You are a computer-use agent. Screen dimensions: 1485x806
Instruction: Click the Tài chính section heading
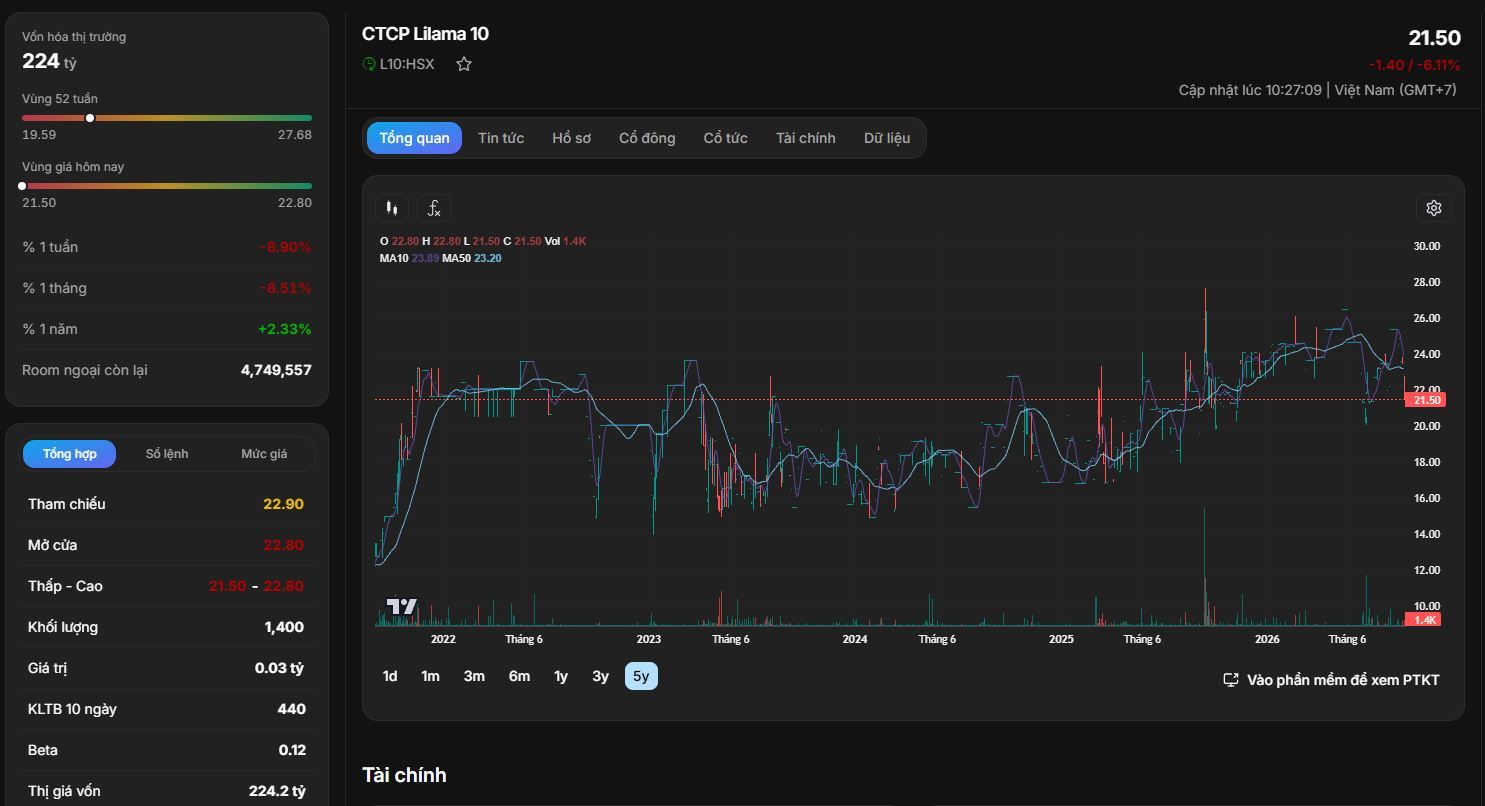pyautogui.click(x=404, y=775)
